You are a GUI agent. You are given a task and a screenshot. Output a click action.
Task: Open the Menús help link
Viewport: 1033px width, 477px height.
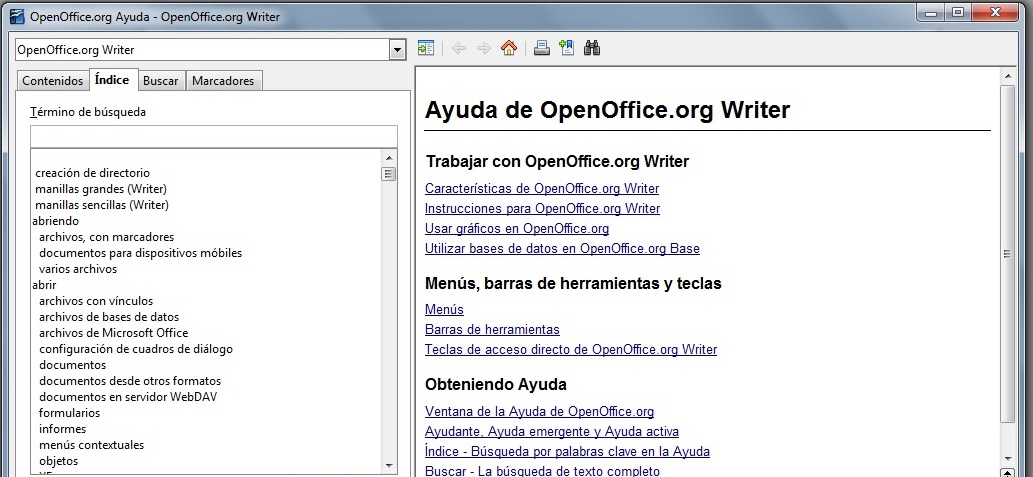pyautogui.click(x=444, y=310)
